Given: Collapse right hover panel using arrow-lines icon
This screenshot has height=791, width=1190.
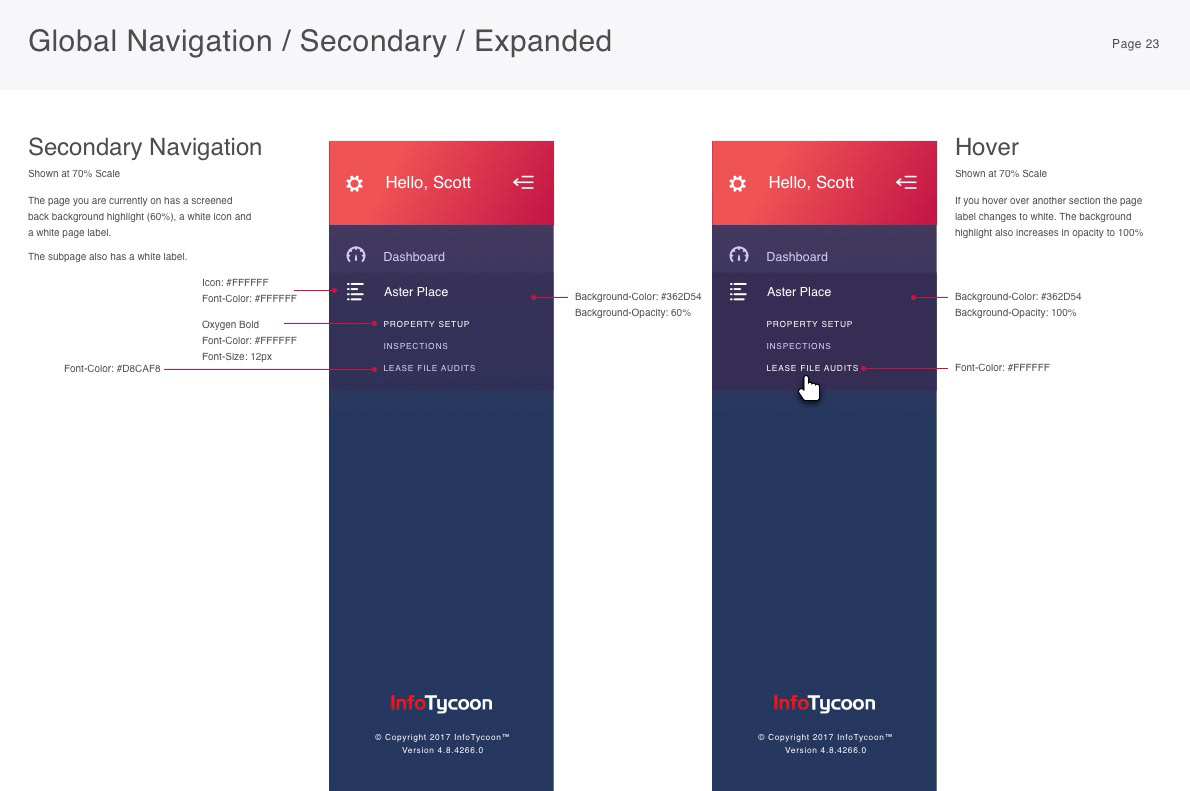Looking at the screenshot, I should pos(906,182).
